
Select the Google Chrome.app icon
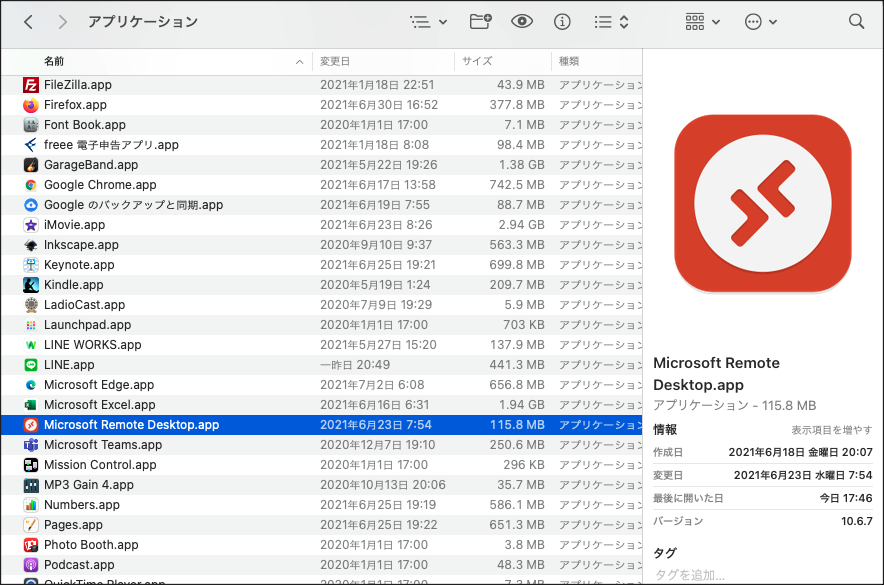[x=31, y=185]
